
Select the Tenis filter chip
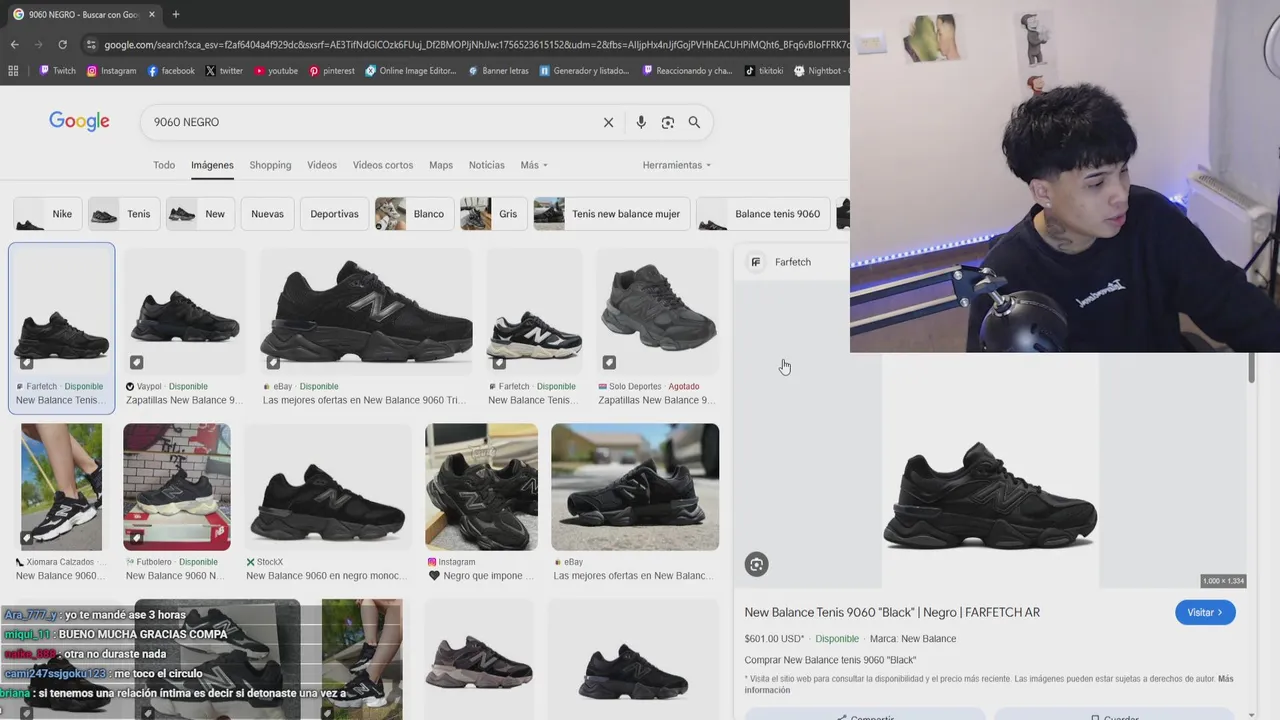pos(124,214)
